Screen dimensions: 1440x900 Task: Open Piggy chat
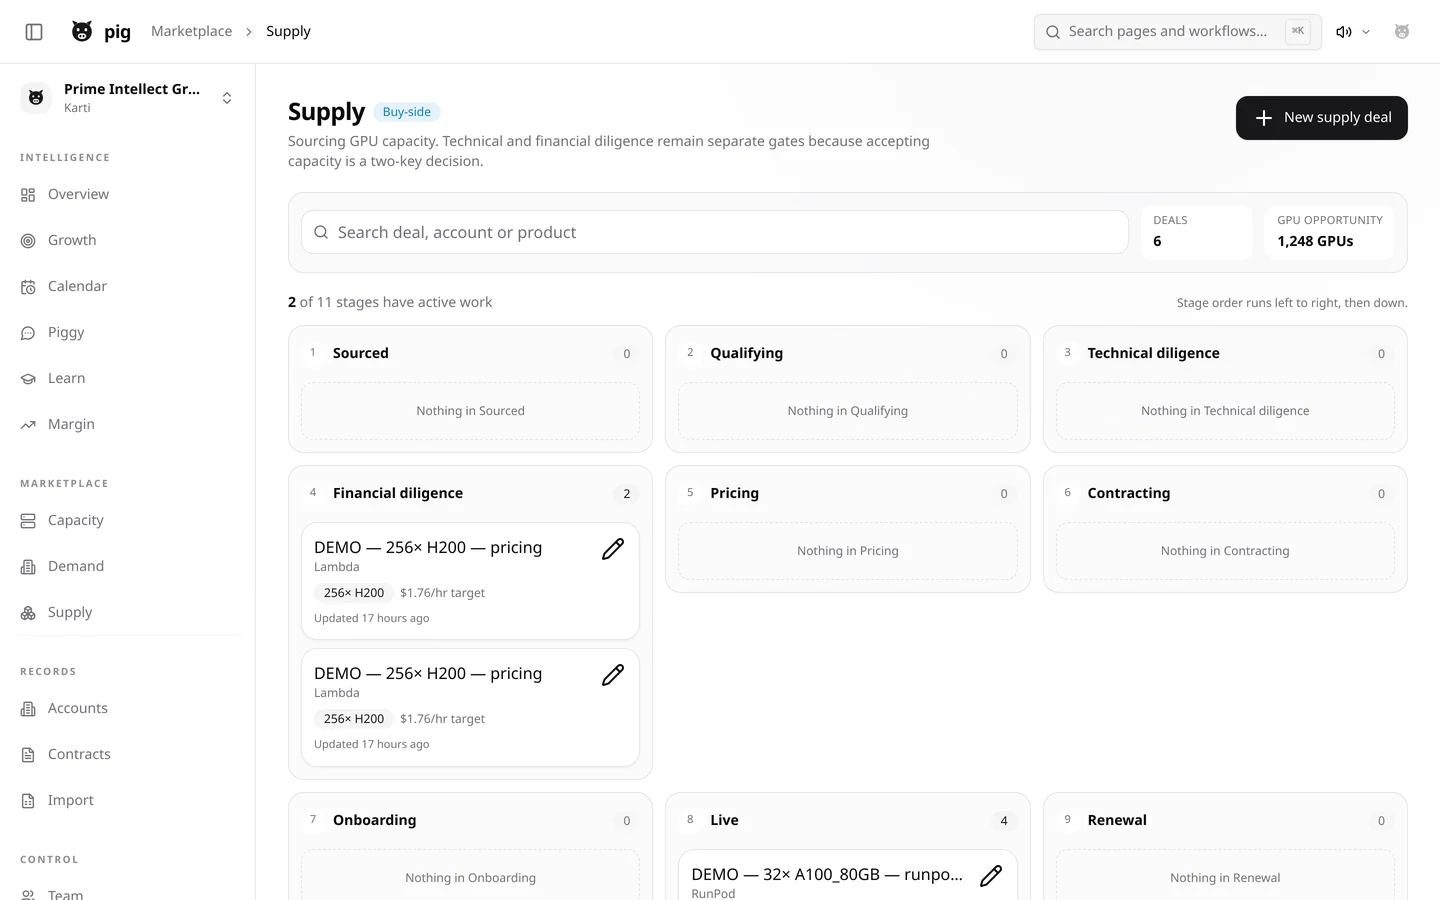point(127,332)
